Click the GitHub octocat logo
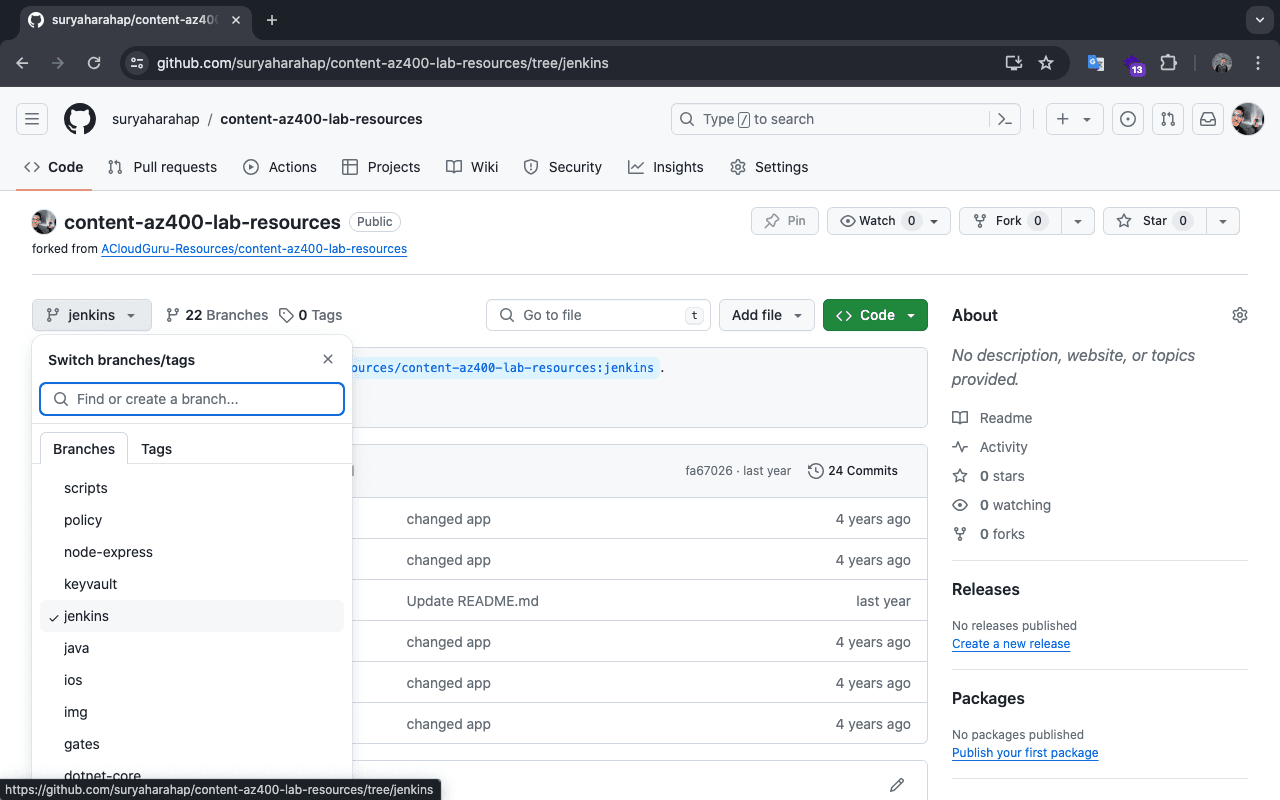1280x800 pixels. click(80, 119)
